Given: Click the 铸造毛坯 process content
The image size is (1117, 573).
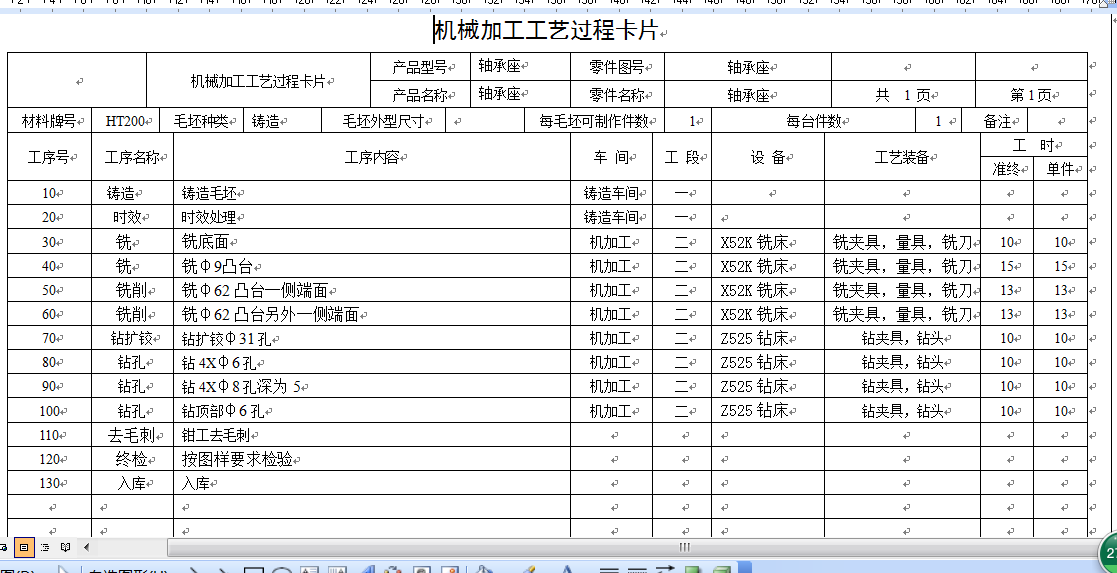Looking at the screenshot, I should coord(210,193).
